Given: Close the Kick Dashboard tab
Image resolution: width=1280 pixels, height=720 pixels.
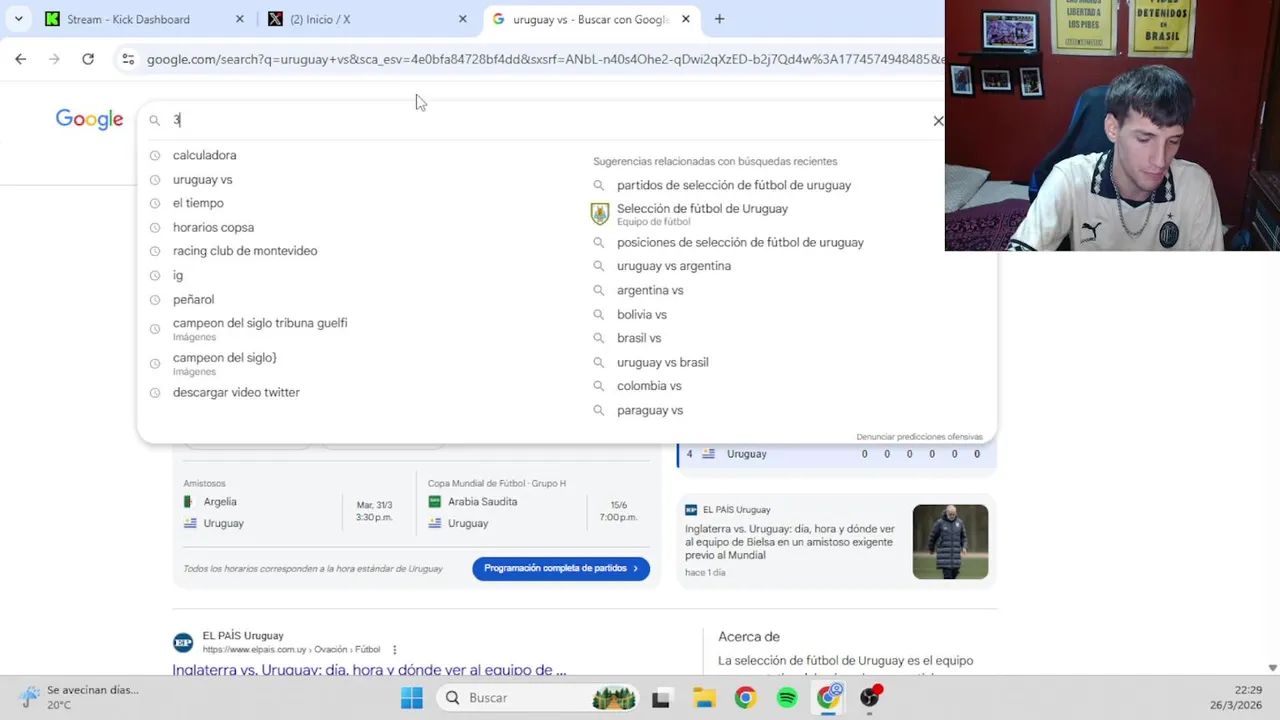Looking at the screenshot, I should (239, 19).
